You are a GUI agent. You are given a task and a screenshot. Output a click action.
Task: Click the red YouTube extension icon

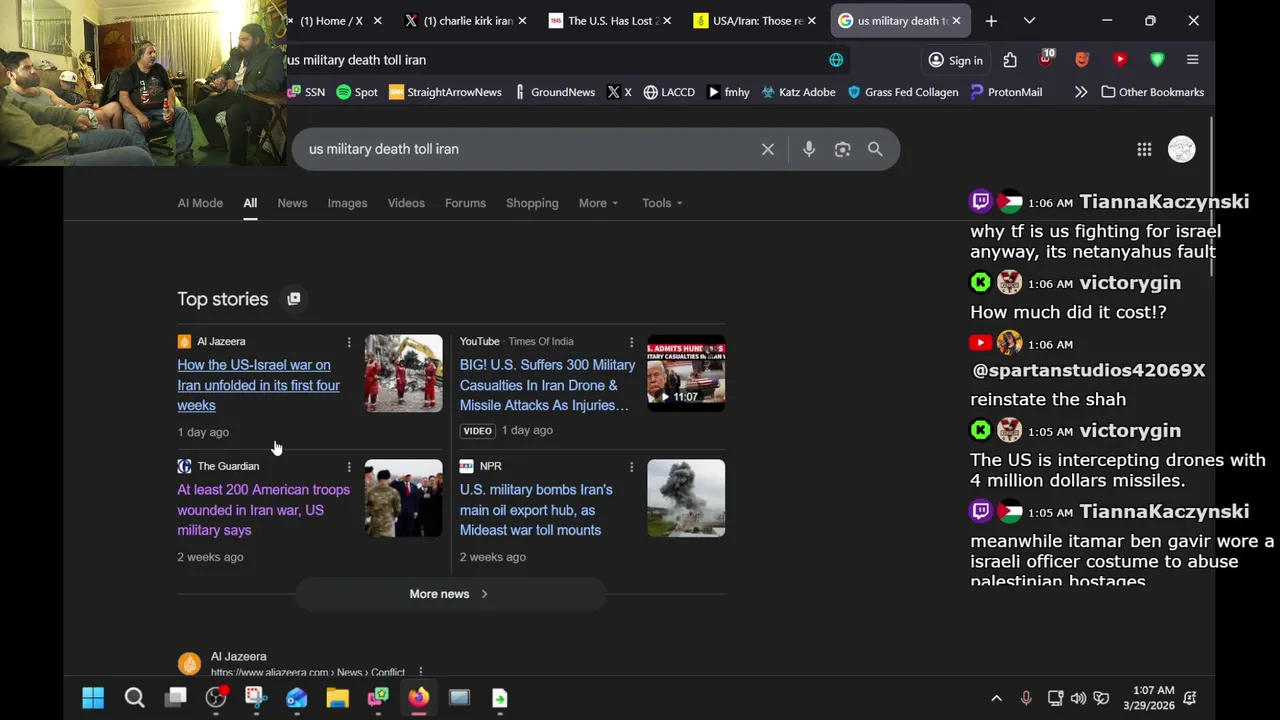coord(1120,60)
